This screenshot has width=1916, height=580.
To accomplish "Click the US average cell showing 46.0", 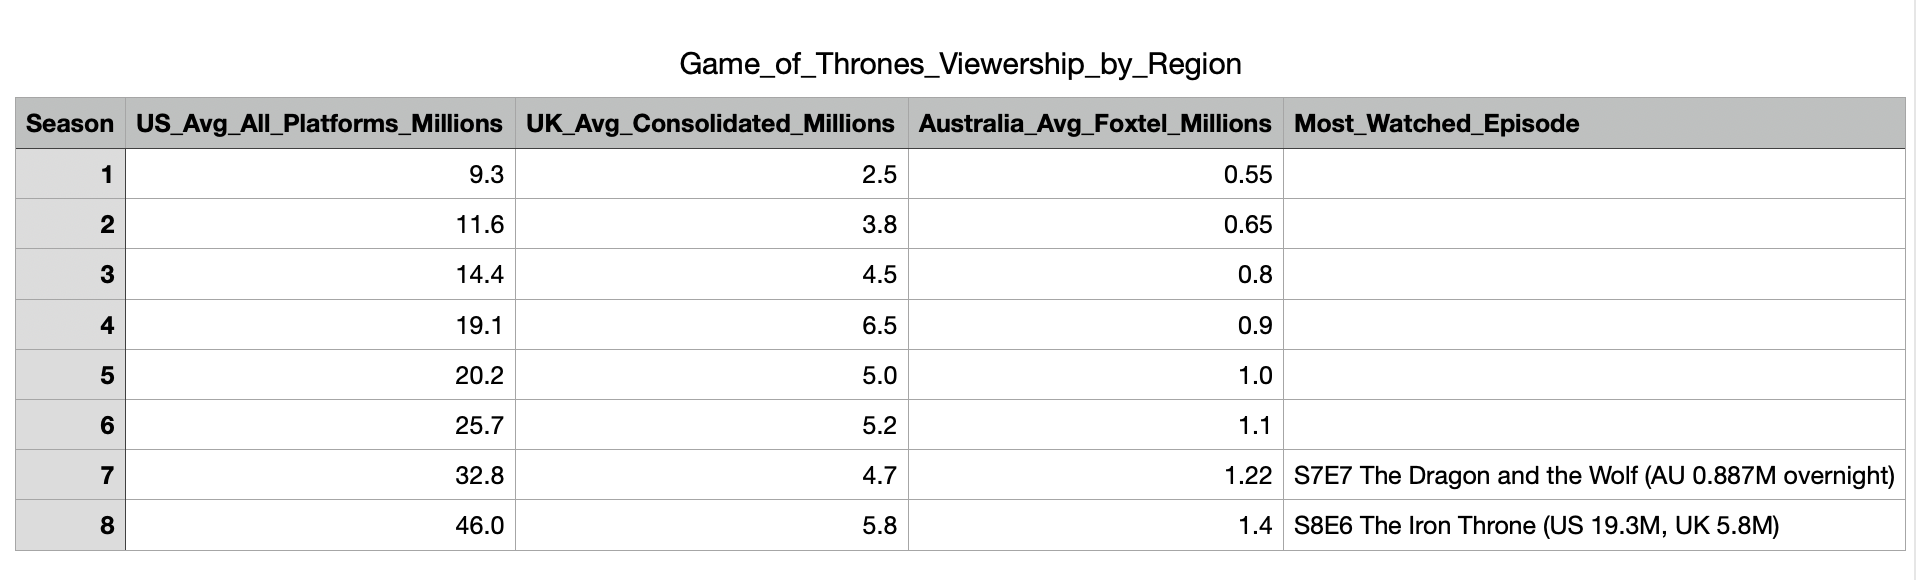I will click(320, 525).
